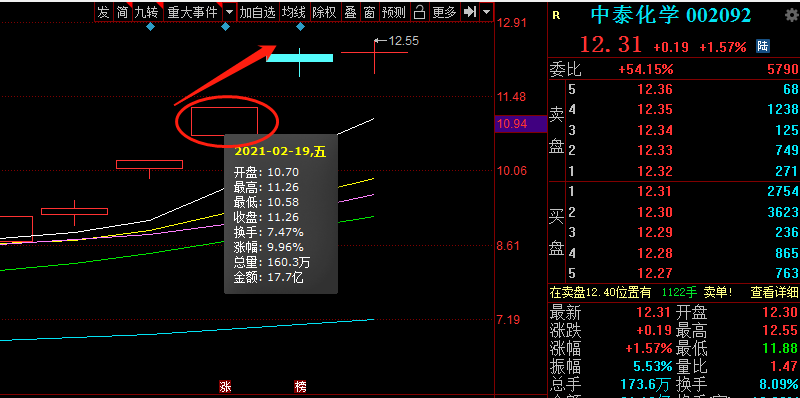Click the 加自选 button

coord(258,12)
